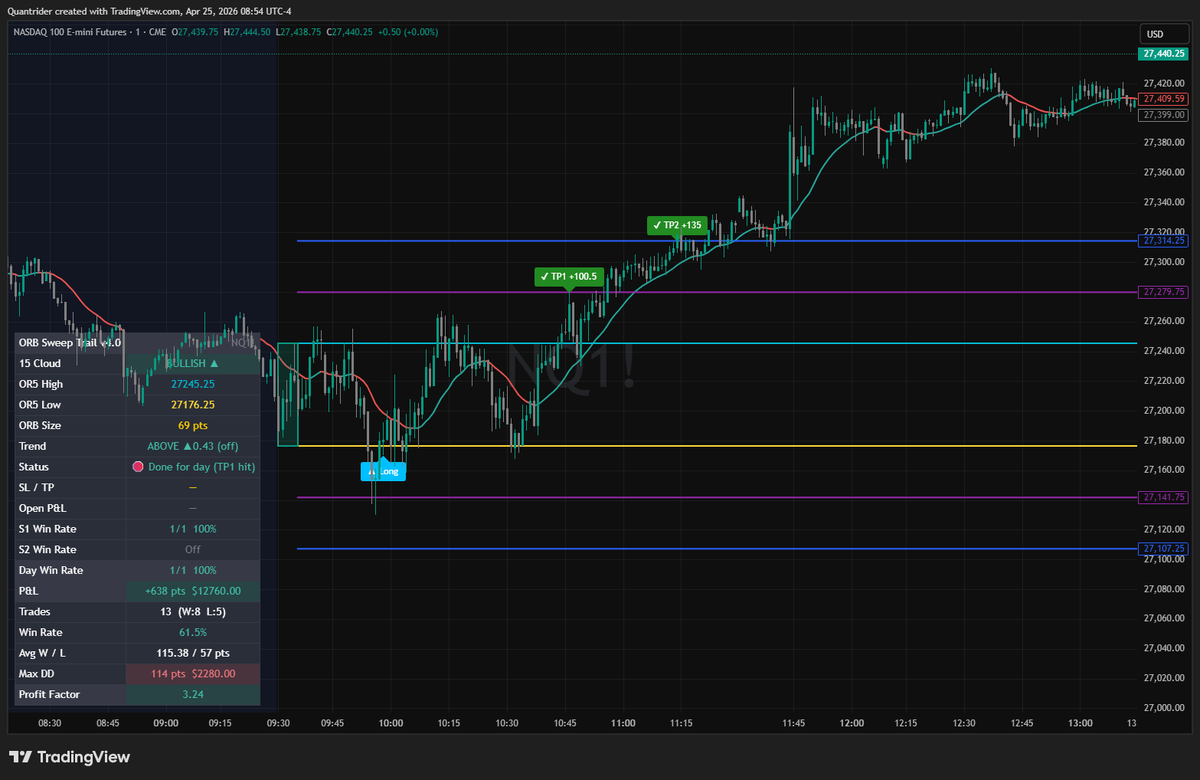Viewport: 1200px width, 780px height.
Task: Click the 12:30 time axis label
Action: [x=966, y=723]
